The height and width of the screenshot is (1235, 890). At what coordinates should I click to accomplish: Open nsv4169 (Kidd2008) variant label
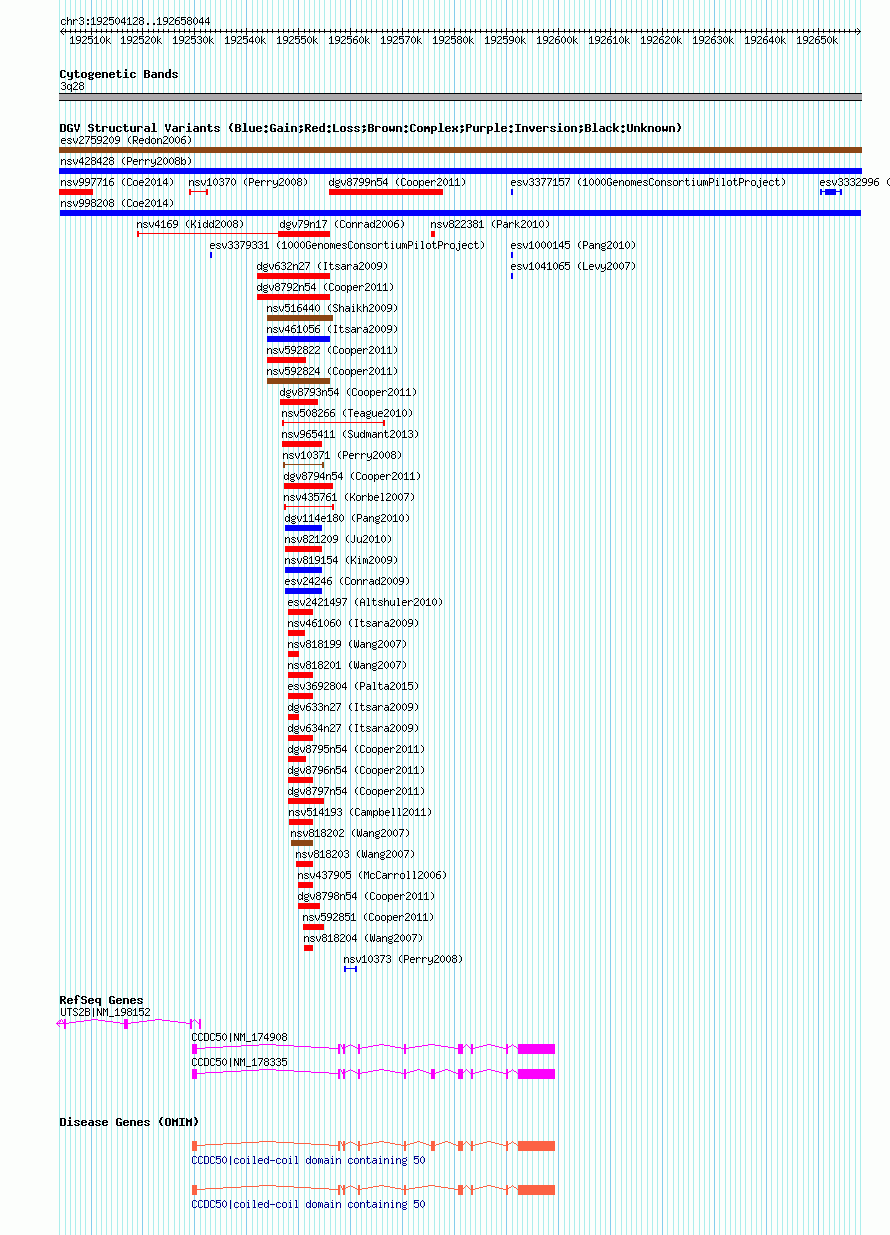(190, 224)
